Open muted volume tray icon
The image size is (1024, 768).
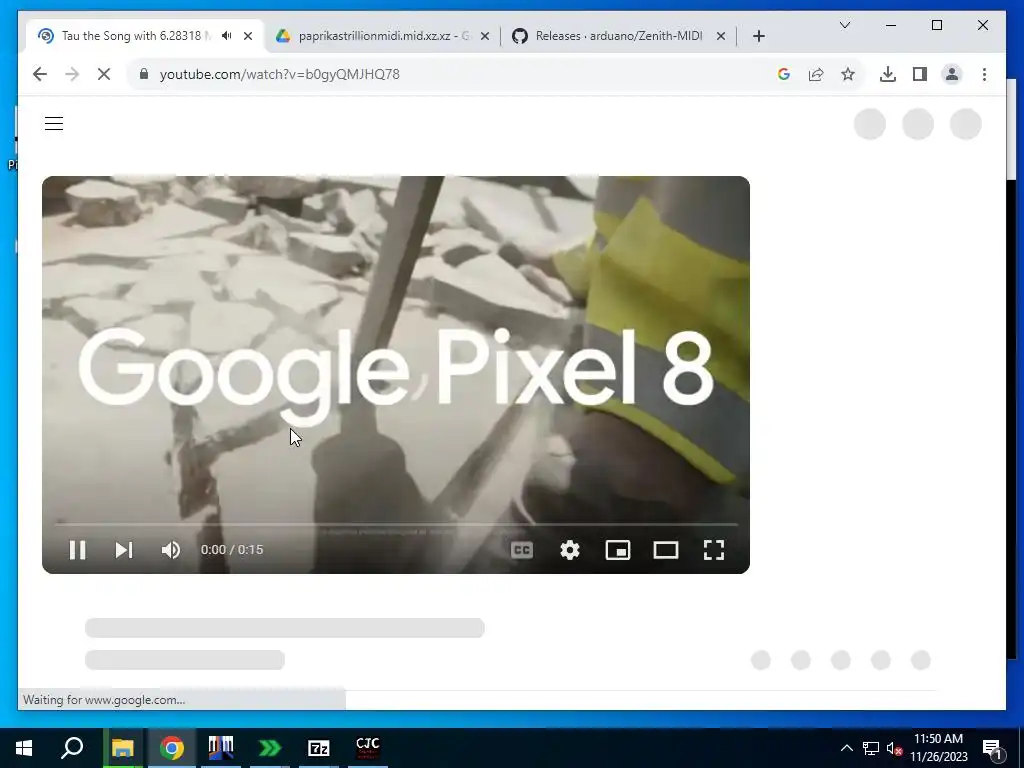(894, 748)
